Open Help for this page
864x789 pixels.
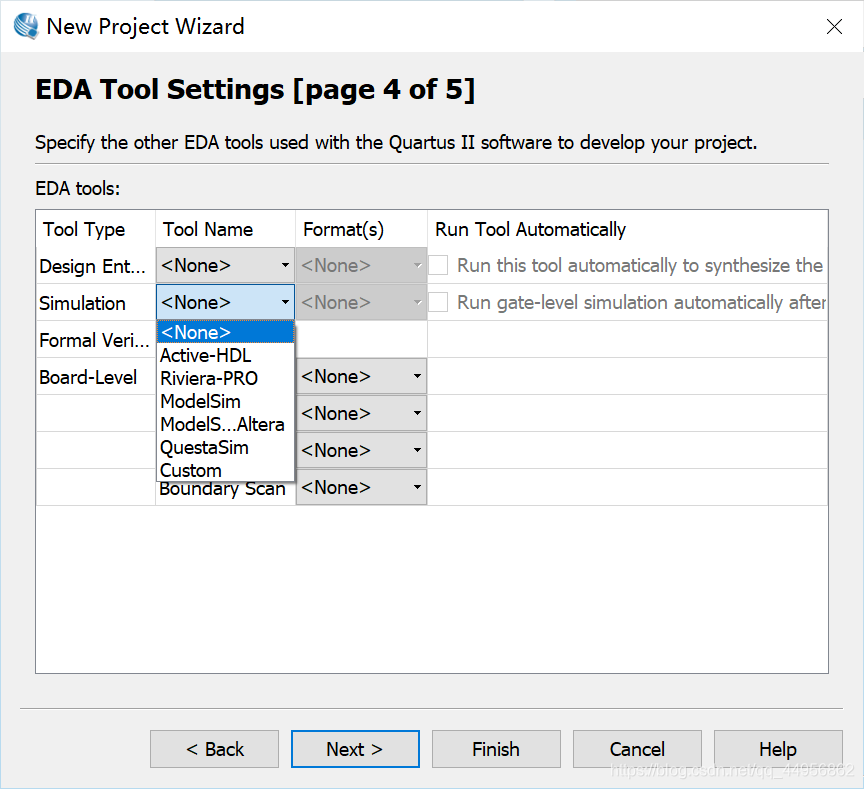coord(778,749)
